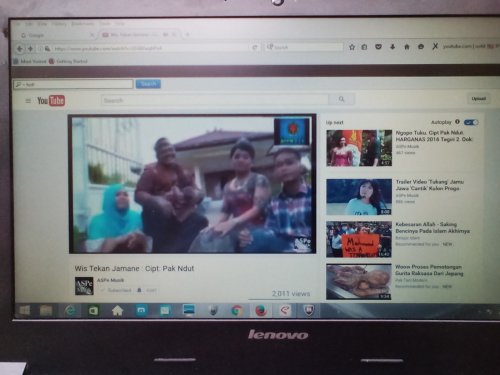Image resolution: width=500 pixels, height=375 pixels.
Task: Open Kebesaran Allah video thumbnail
Action: click(359, 239)
